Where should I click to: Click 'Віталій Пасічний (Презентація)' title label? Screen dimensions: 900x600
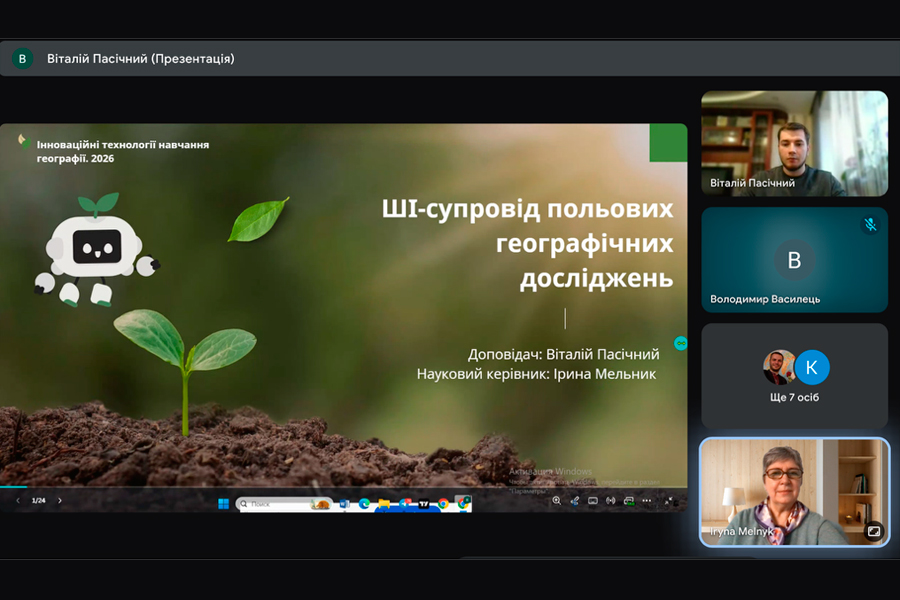(x=141, y=58)
